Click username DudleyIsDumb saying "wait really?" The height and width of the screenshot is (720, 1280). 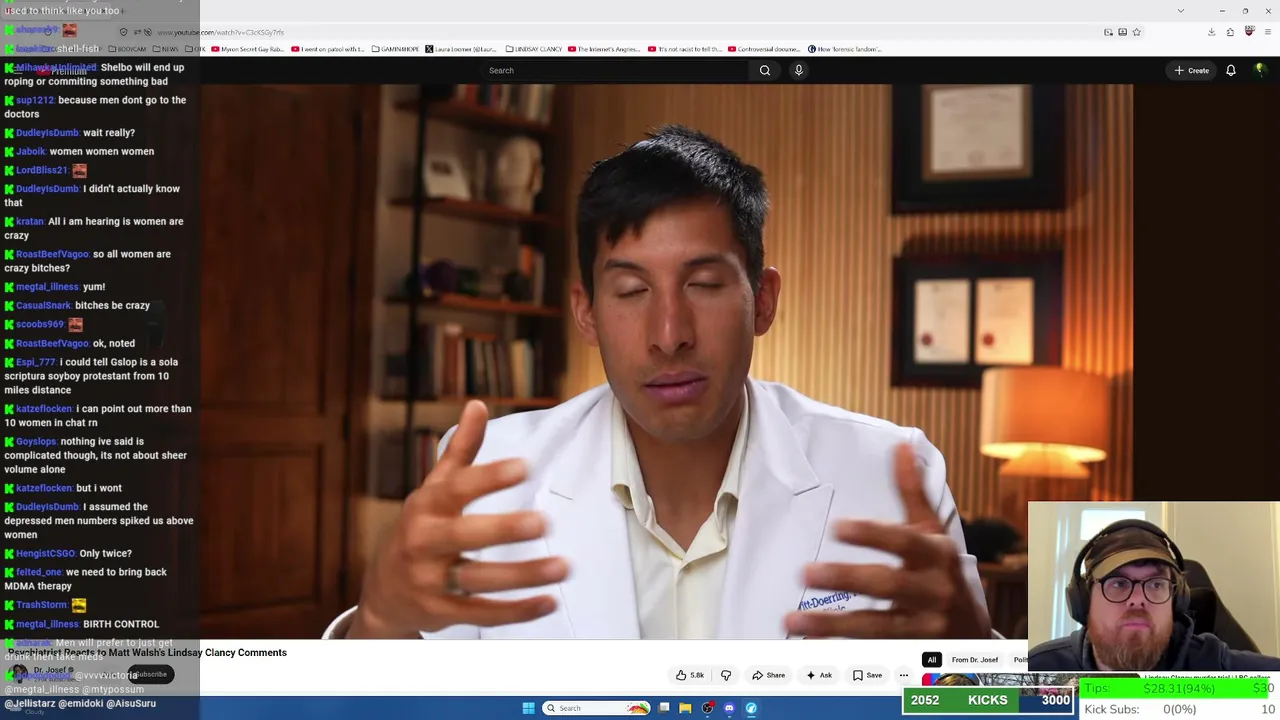click(47, 133)
